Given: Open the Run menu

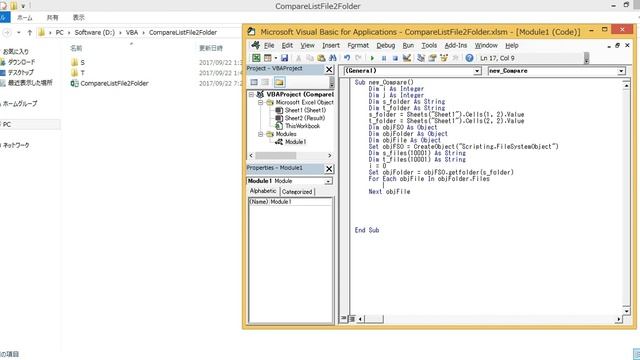Looking at the screenshot, I should (408, 45).
